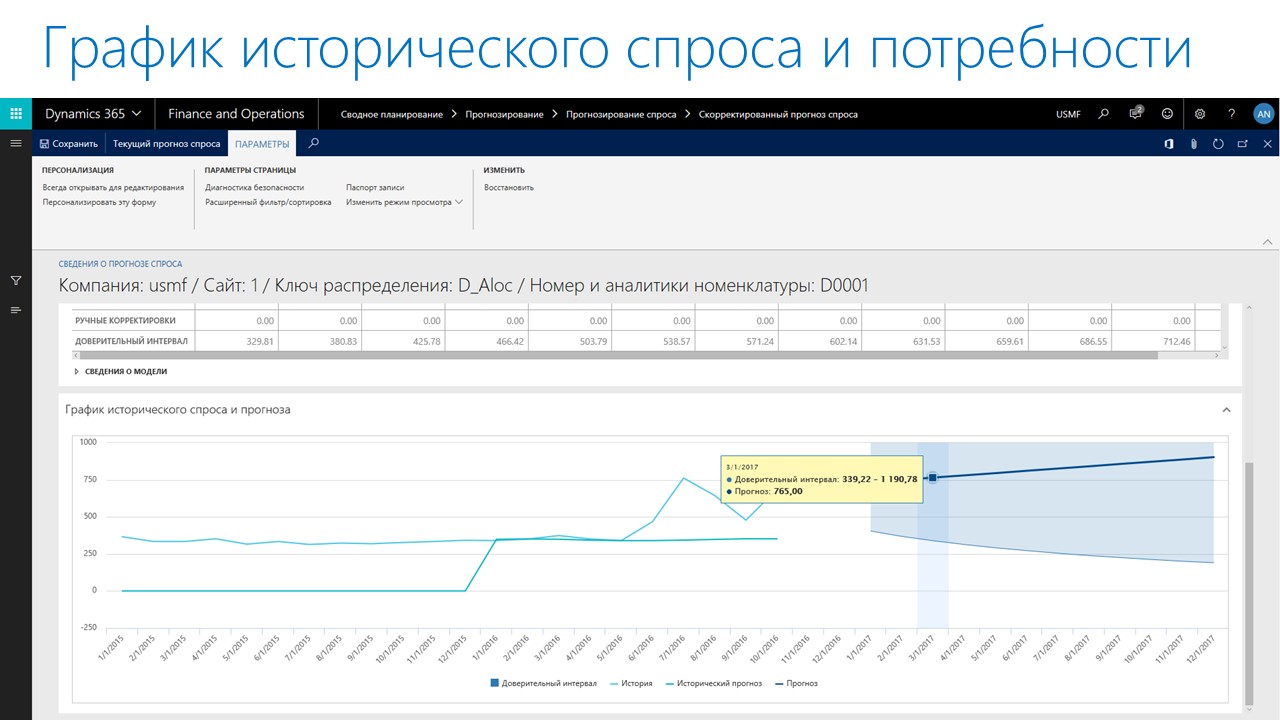The image size is (1280, 720).
Task: Open Изменить режим просмотра dropdown
Action: (x=404, y=202)
